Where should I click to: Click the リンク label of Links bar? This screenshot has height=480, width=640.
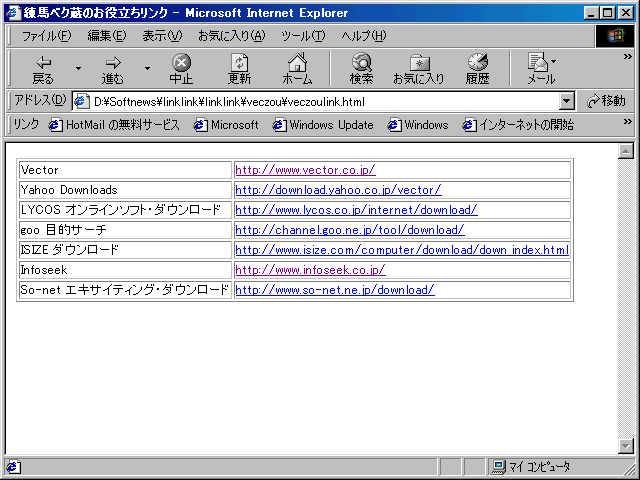coord(26,124)
